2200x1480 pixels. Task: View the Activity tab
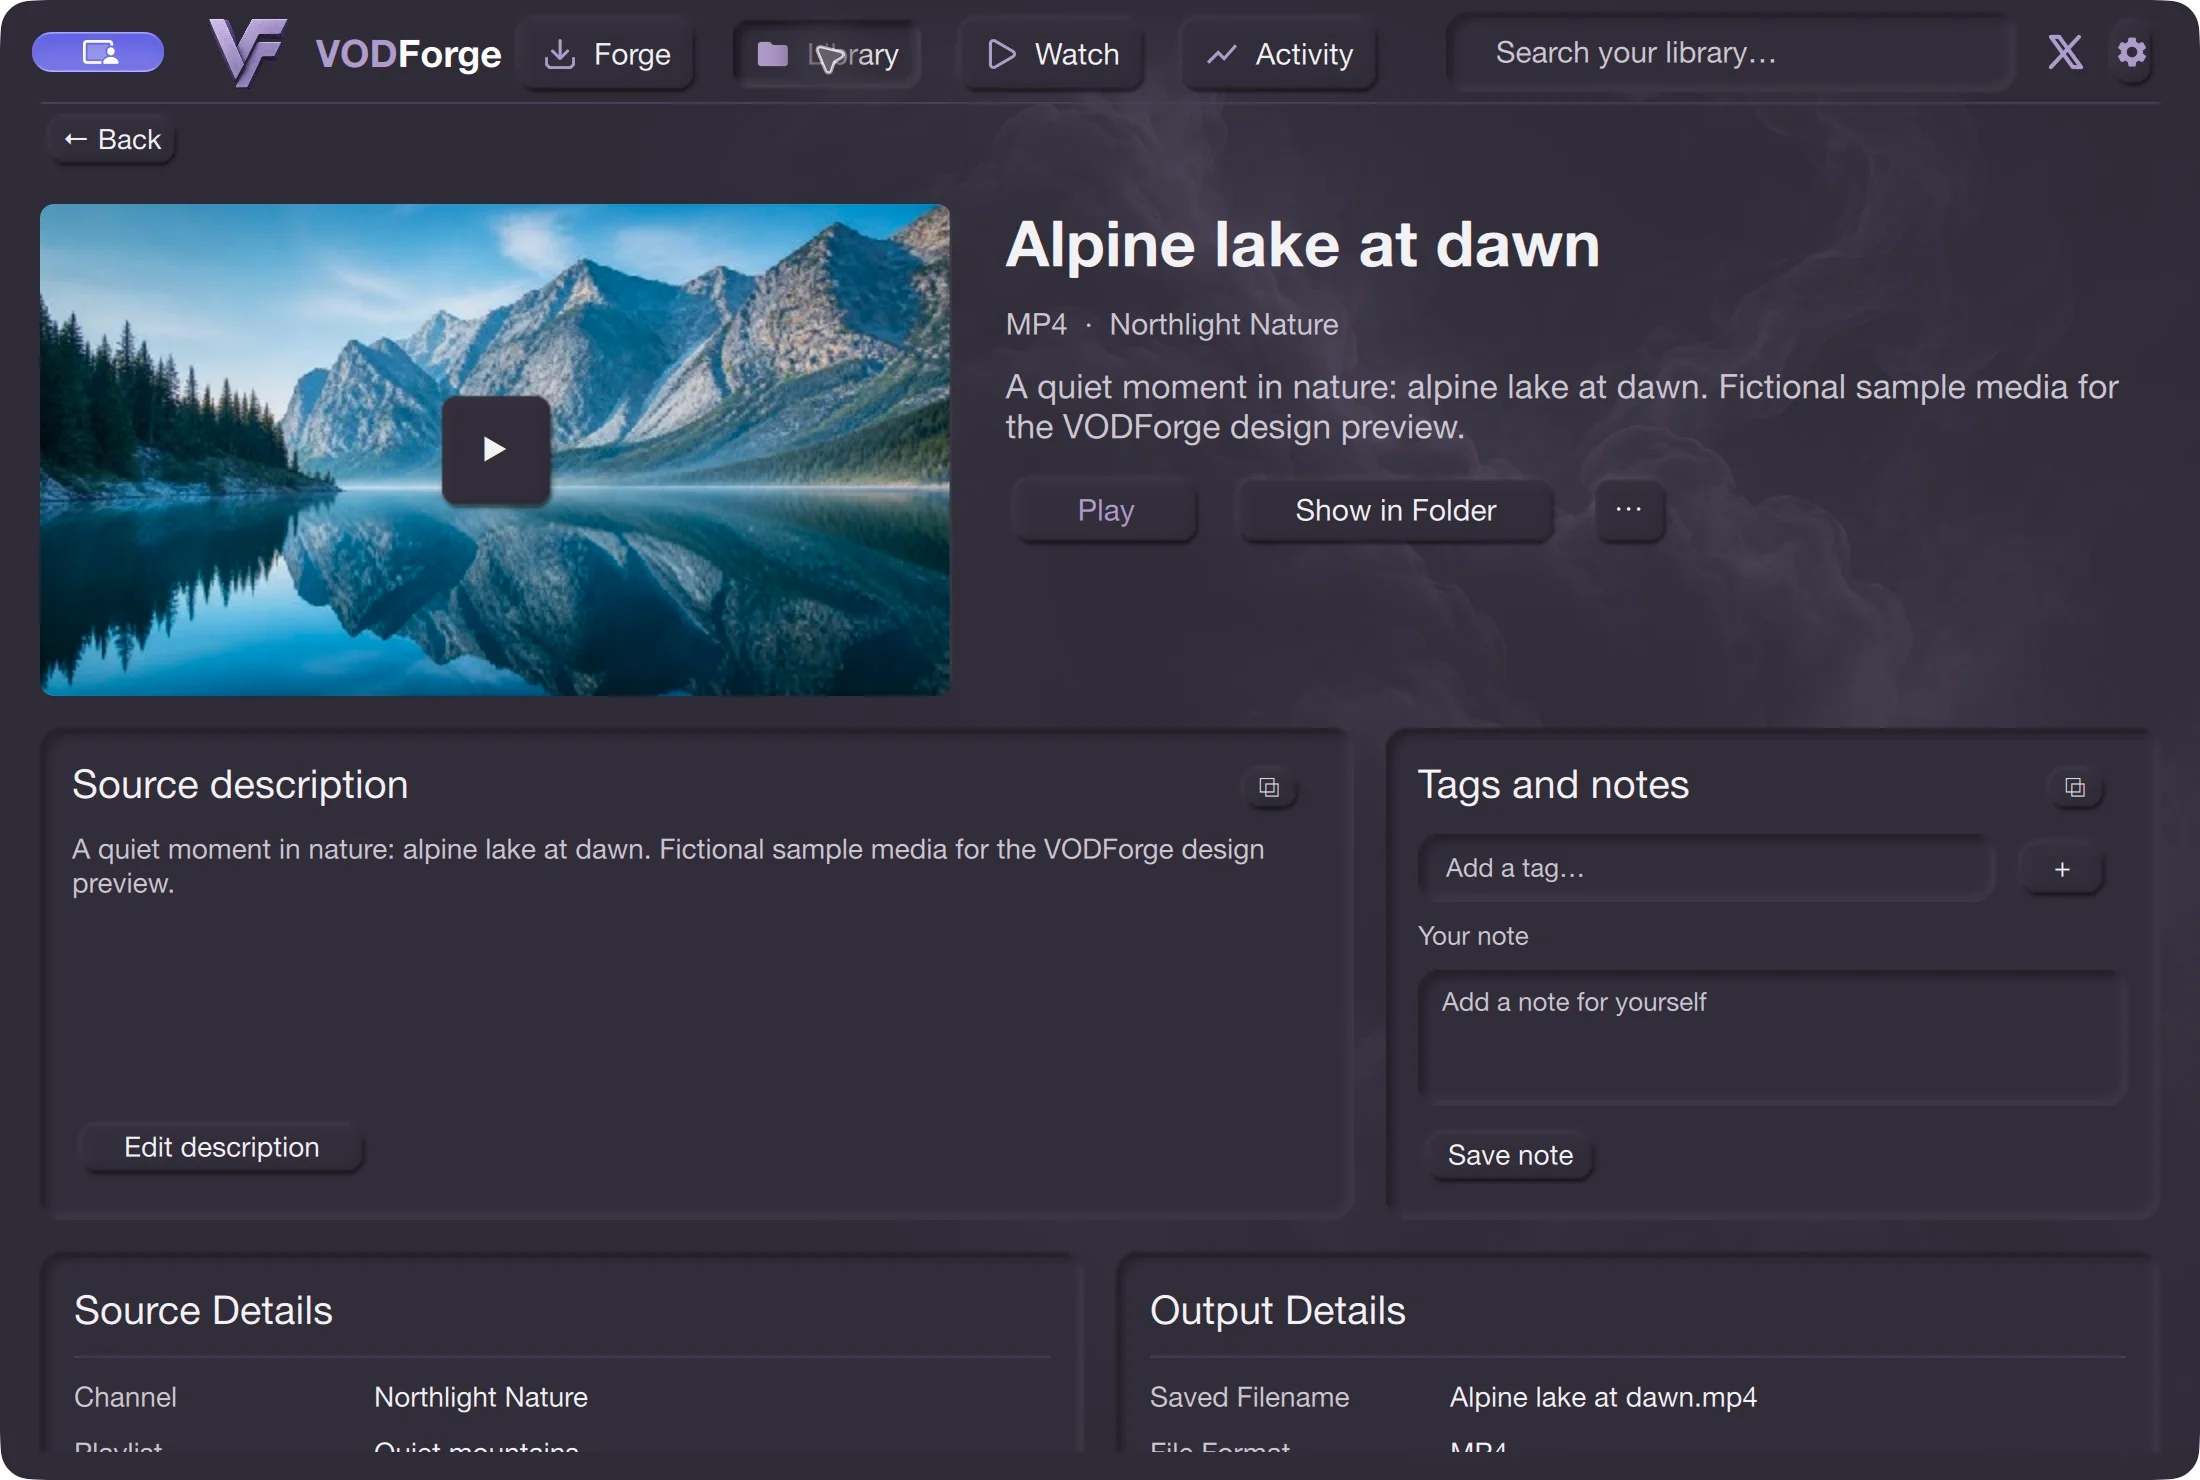point(1280,54)
